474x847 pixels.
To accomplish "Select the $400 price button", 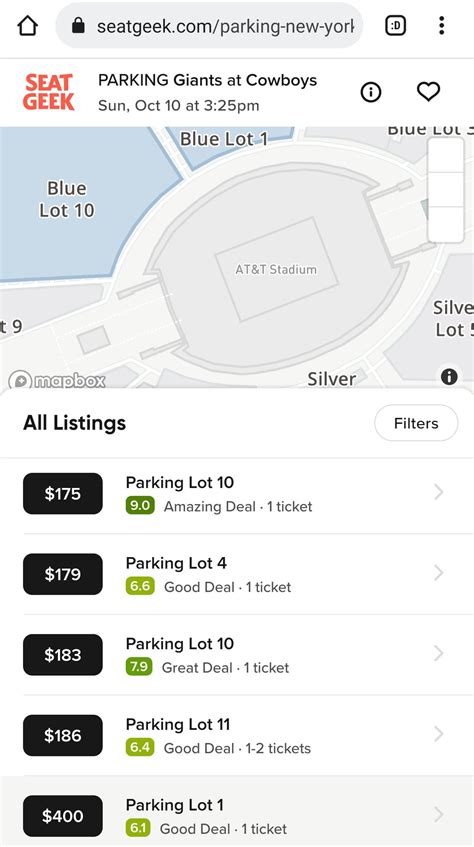I will (x=63, y=816).
